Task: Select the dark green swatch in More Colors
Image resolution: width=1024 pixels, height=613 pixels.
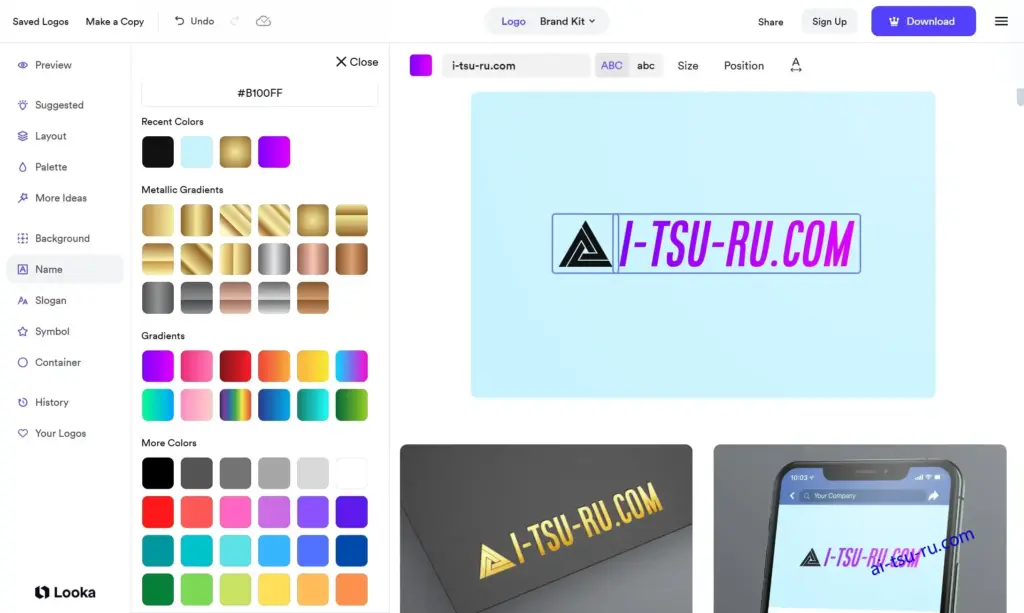Action: tap(158, 589)
